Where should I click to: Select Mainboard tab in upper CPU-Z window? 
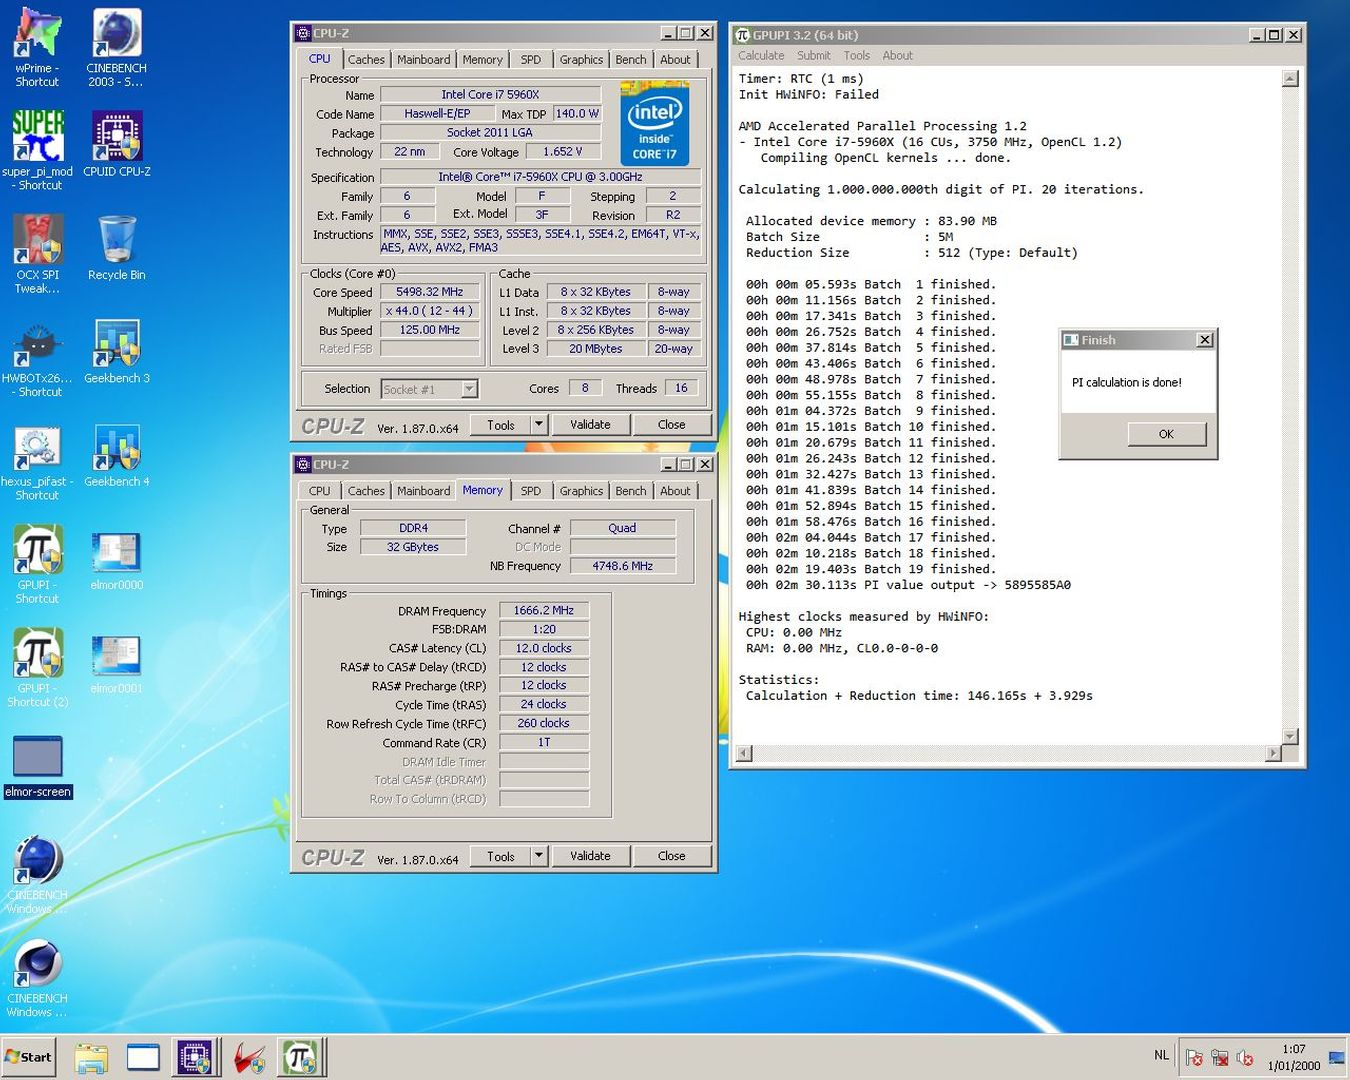click(423, 60)
